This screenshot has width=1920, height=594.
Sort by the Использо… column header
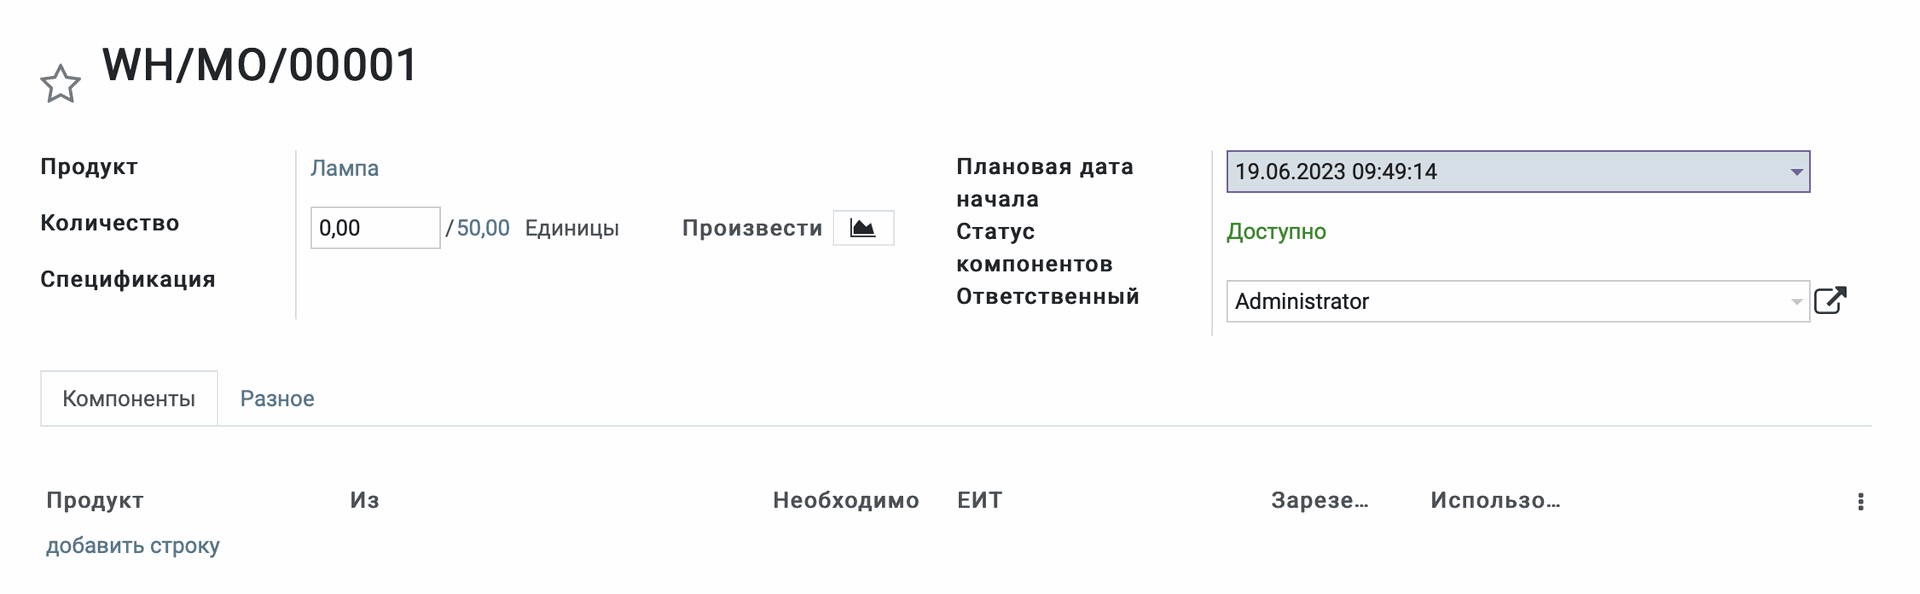point(1495,501)
